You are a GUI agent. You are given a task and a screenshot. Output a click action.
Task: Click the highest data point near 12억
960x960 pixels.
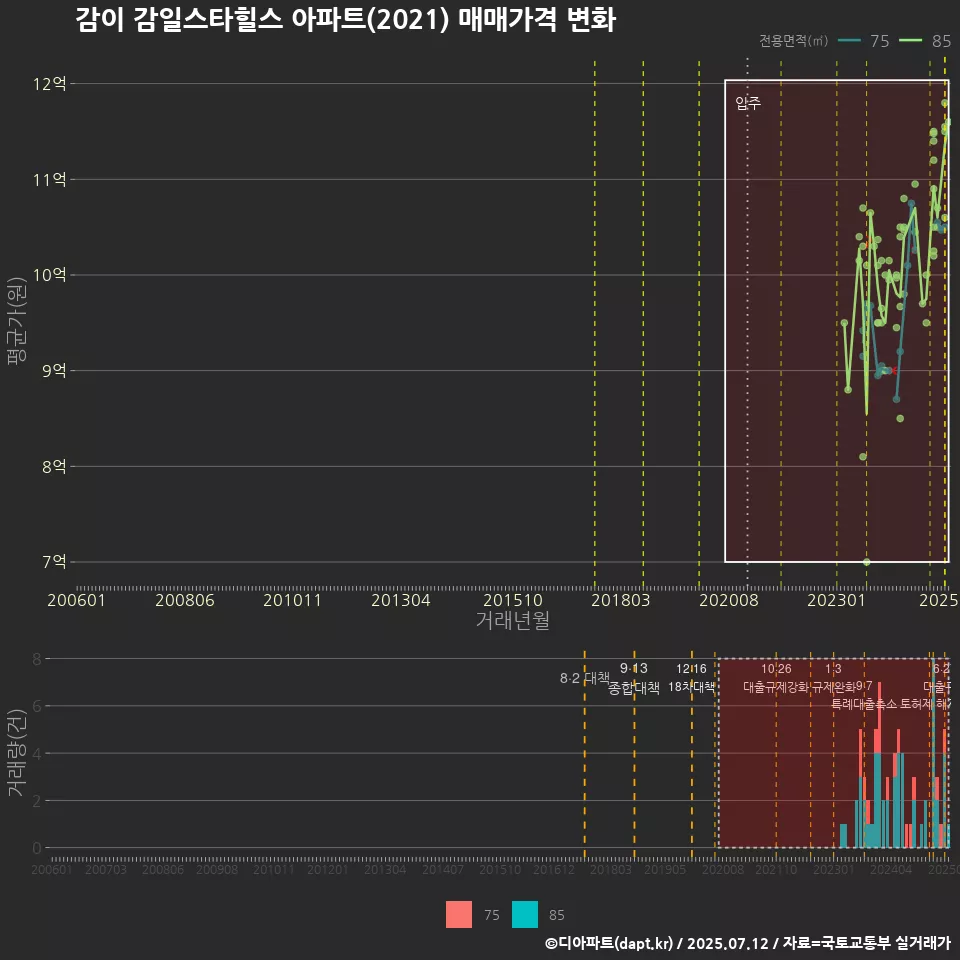coord(945,103)
